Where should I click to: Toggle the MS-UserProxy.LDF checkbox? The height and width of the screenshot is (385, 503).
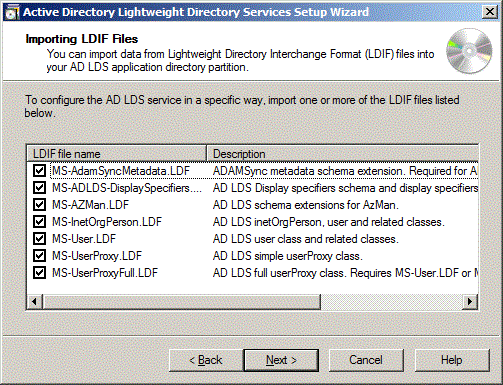click(39, 256)
